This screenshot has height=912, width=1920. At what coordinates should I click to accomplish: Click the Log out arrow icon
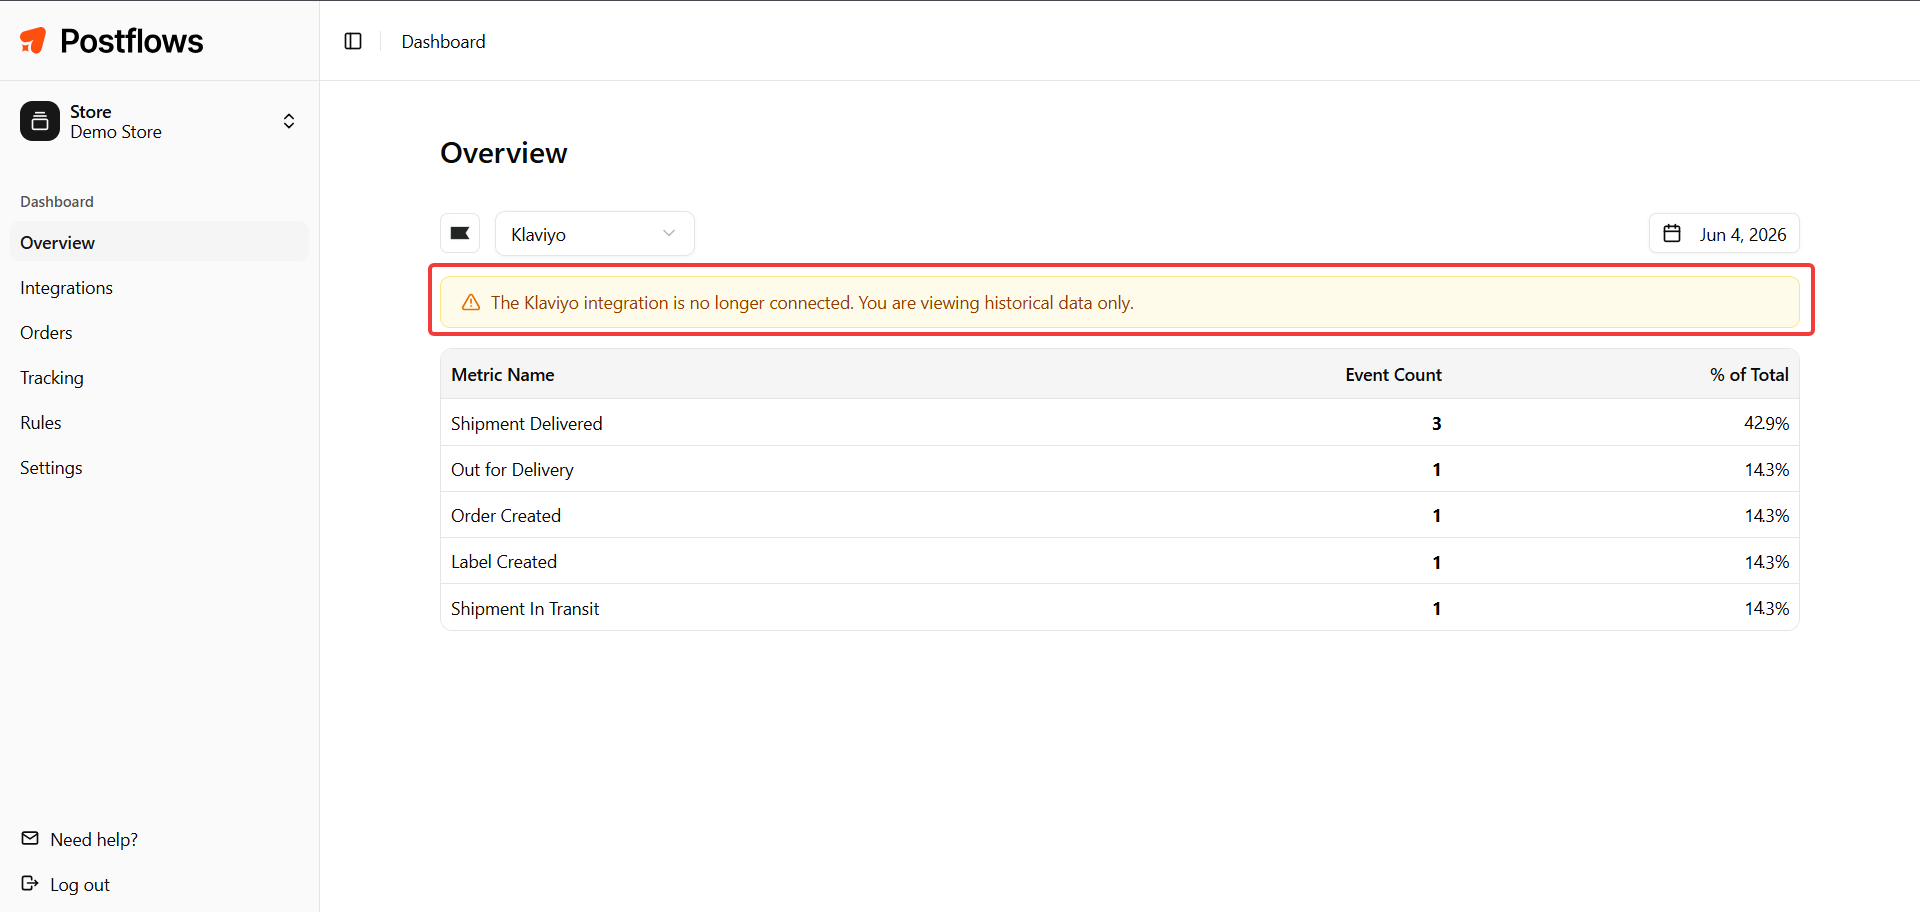[x=30, y=883]
